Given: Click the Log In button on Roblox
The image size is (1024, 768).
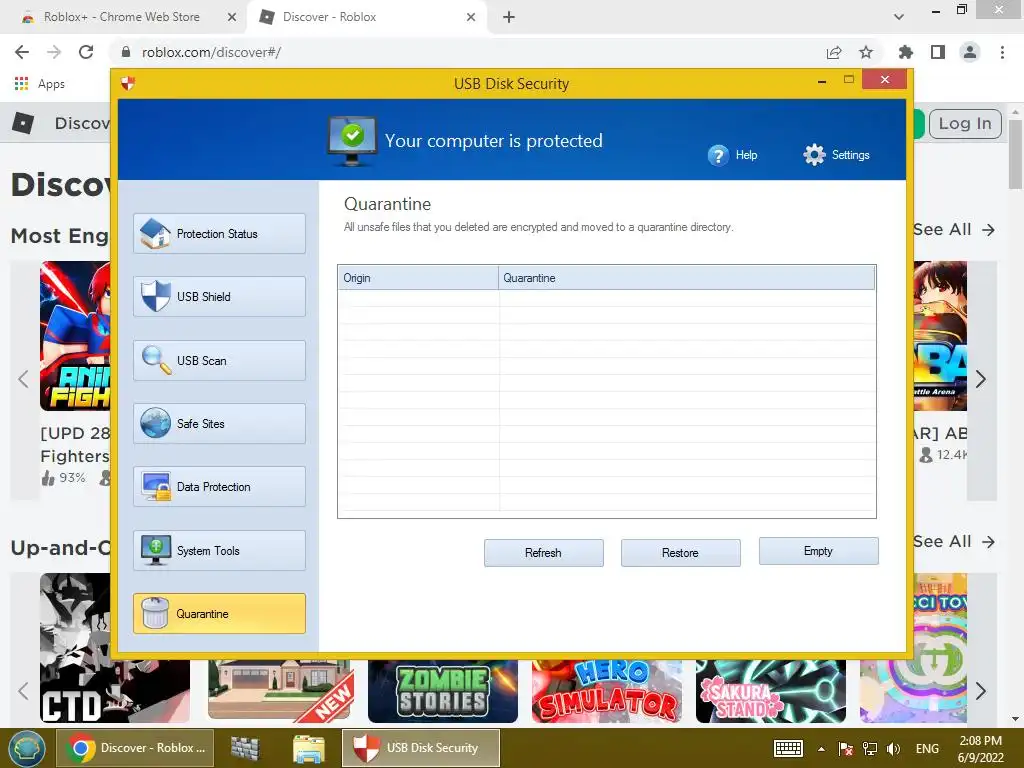Looking at the screenshot, I should click(965, 123).
